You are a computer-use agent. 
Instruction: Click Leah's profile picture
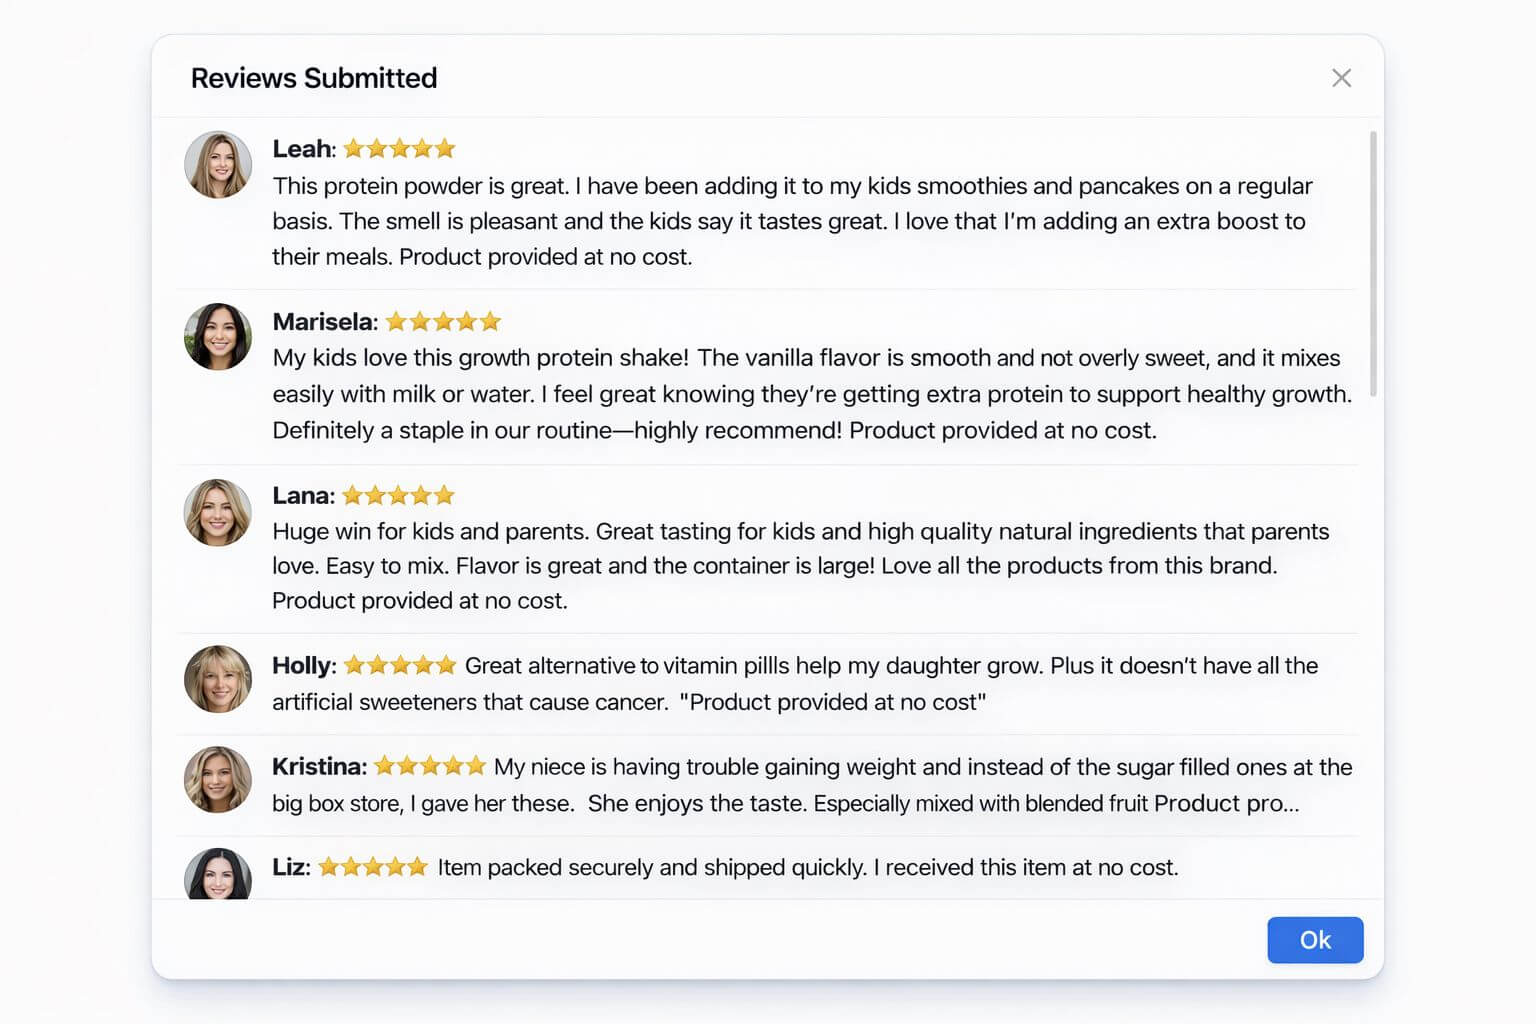tap(217, 164)
